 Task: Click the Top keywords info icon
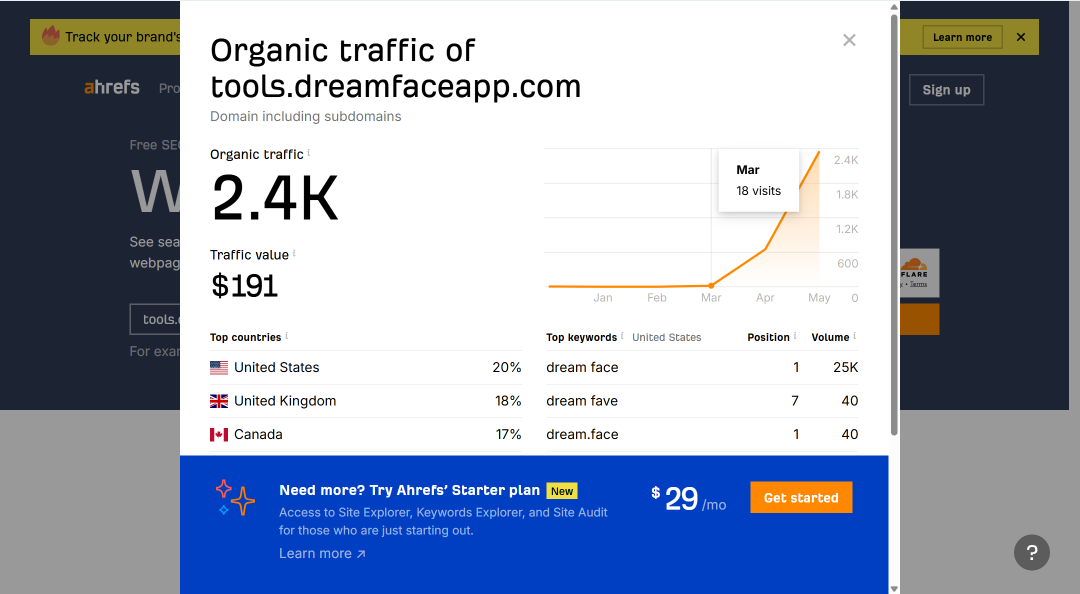(x=622, y=336)
